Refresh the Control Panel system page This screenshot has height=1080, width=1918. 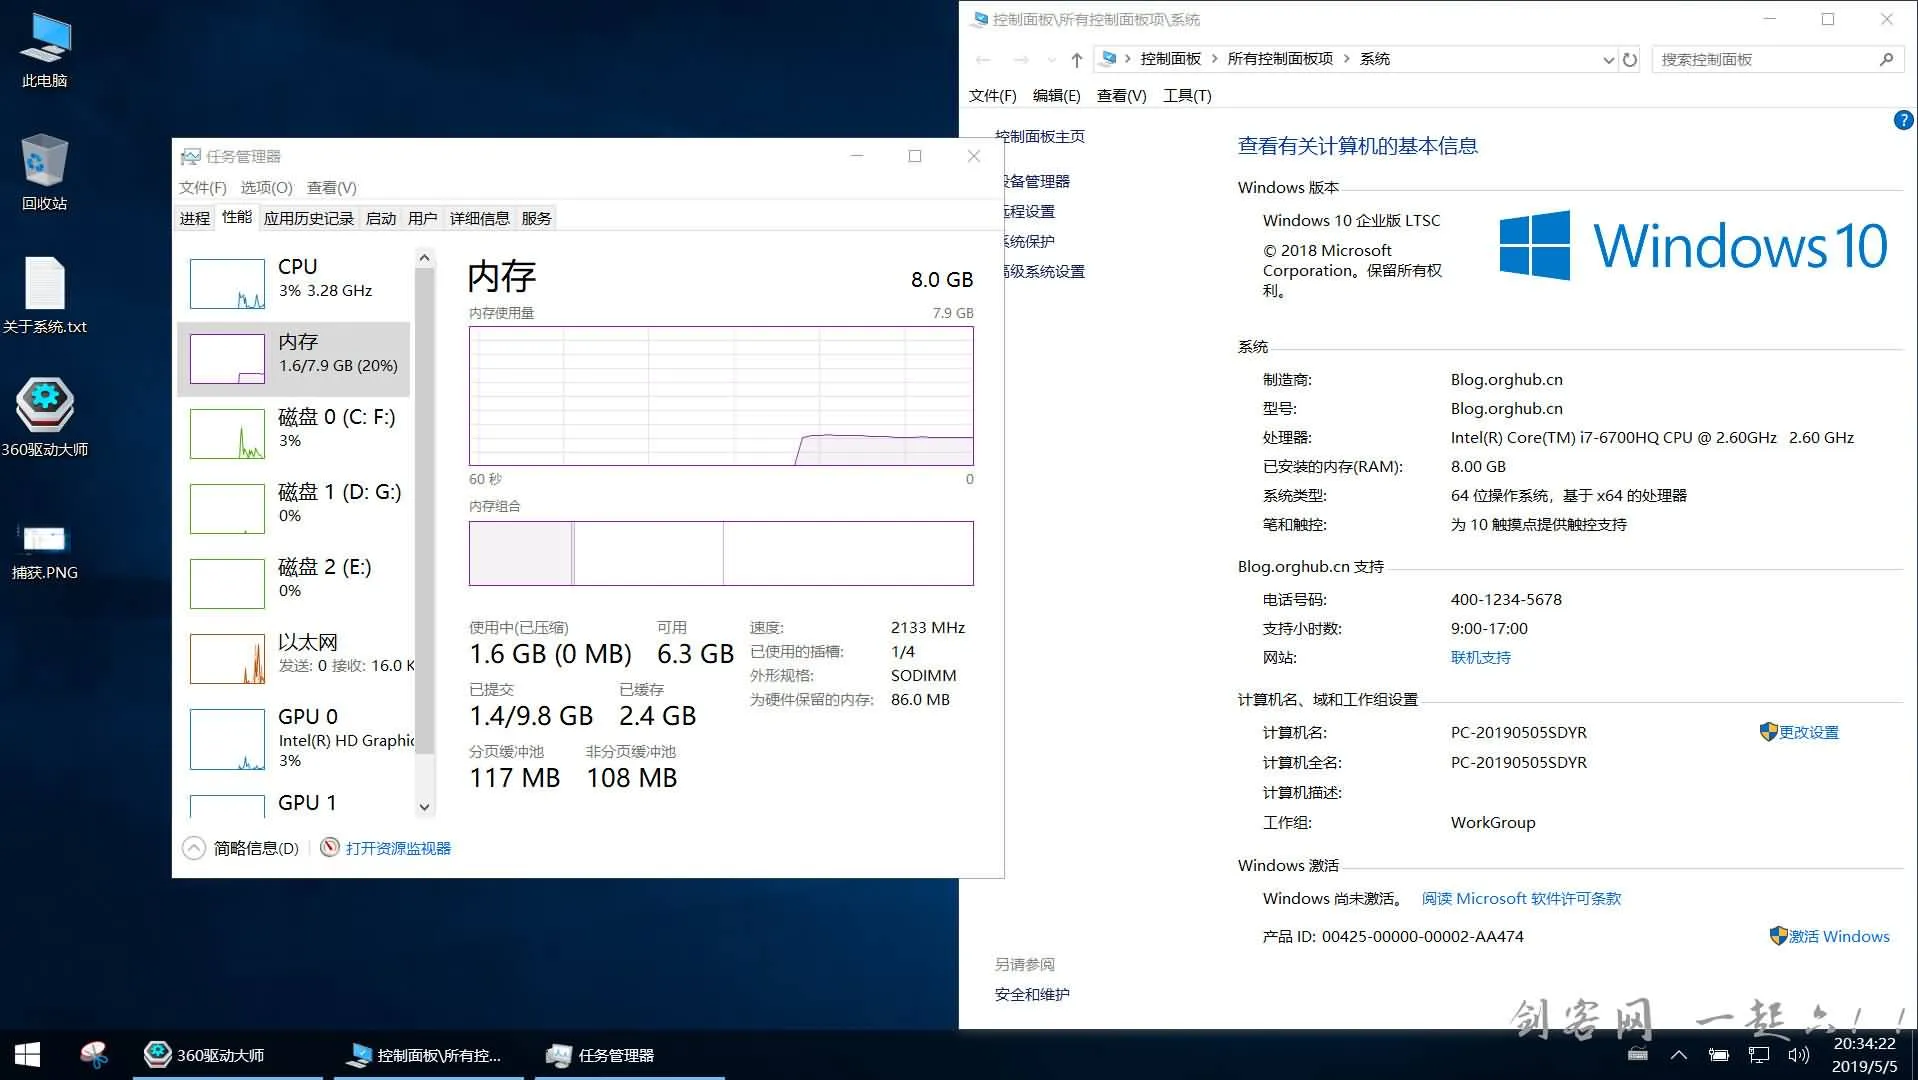coord(1630,60)
